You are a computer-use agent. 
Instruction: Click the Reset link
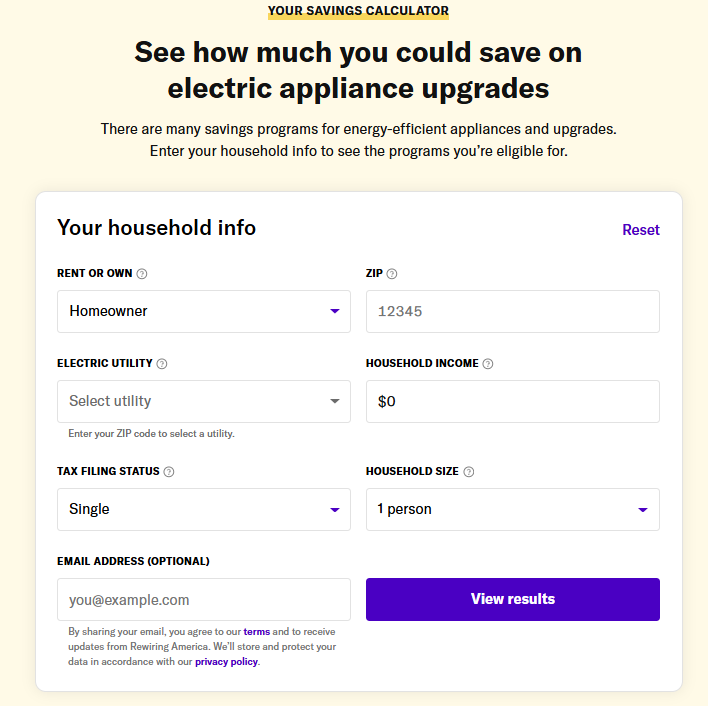tap(641, 230)
